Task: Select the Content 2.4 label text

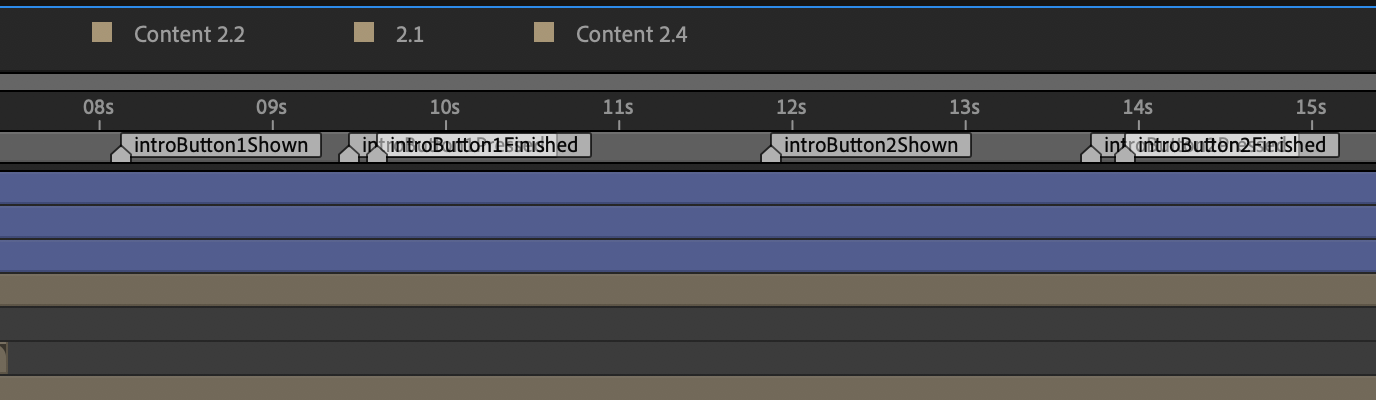Action: pyautogui.click(x=631, y=35)
